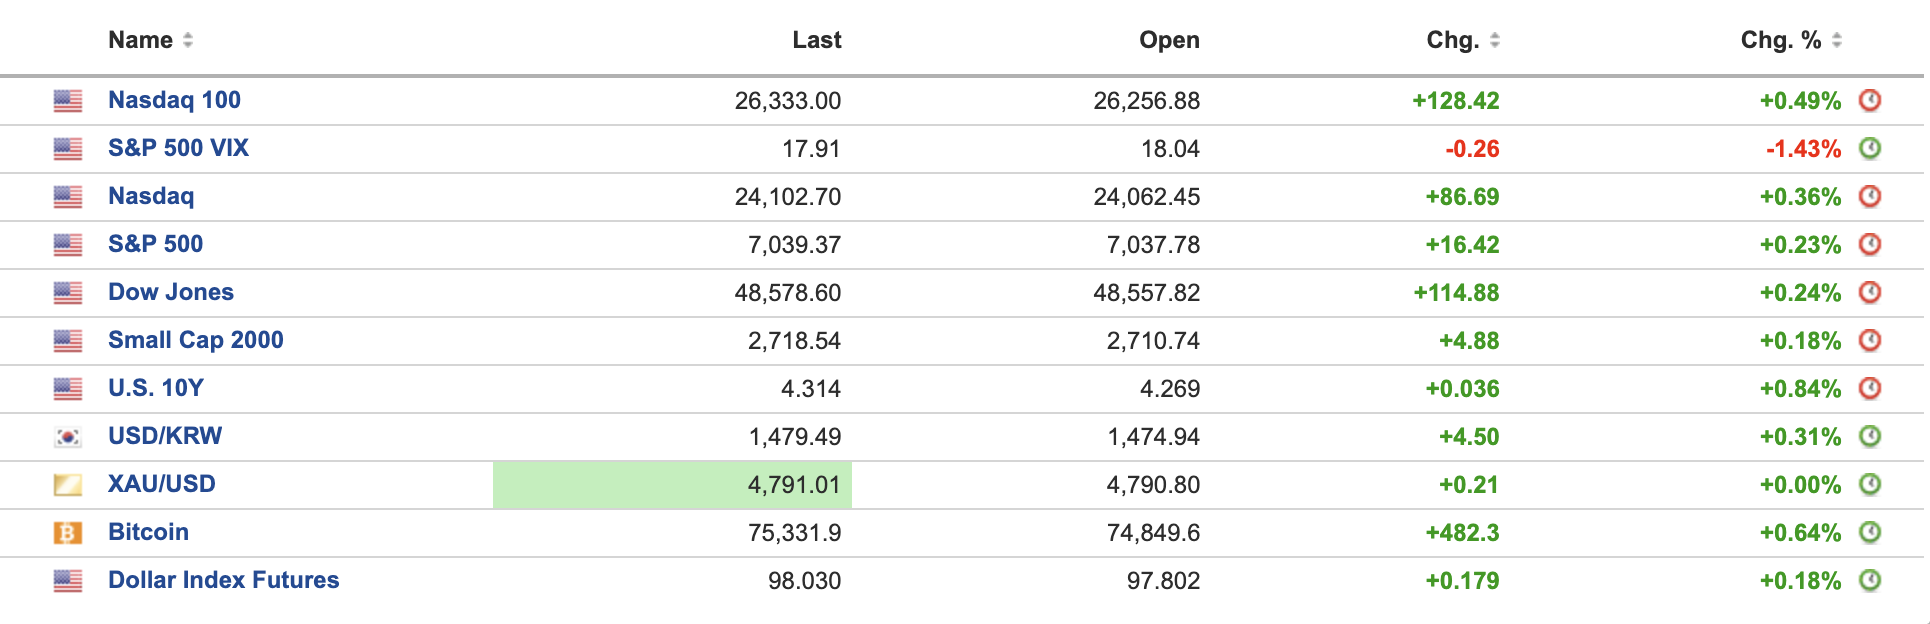This screenshot has height=624, width=1930.
Task: Click the US flag icon beside Dow Jones
Action: click(68, 293)
